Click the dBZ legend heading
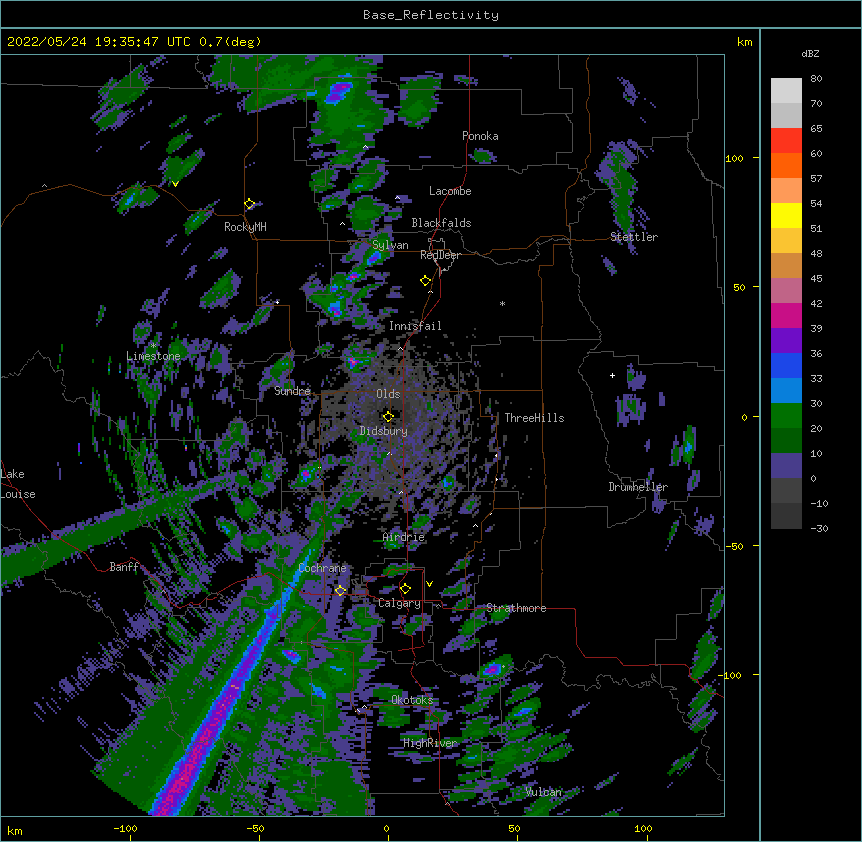 810,54
